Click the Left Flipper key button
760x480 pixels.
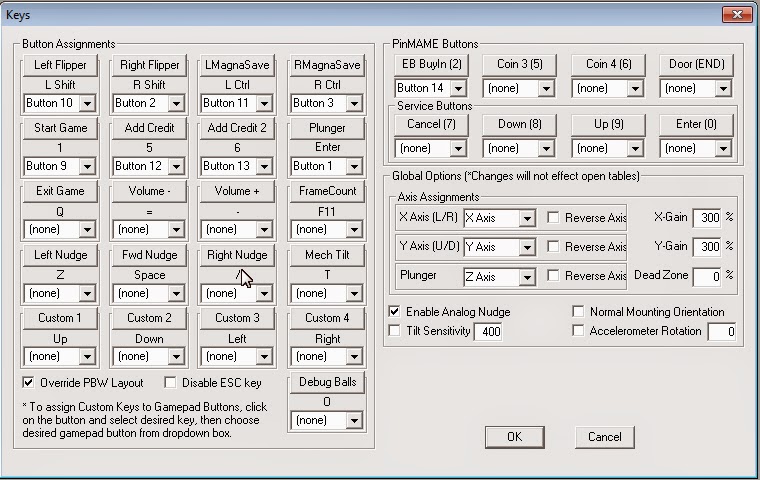point(60,65)
